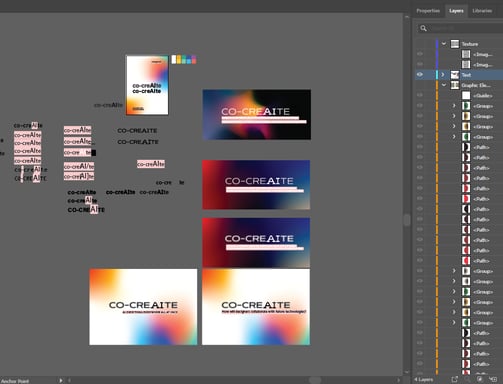The height and width of the screenshot is (384, 503).
Task: Click the Graphic Elements layer thumbnail icon
Action: click(455, 85)
